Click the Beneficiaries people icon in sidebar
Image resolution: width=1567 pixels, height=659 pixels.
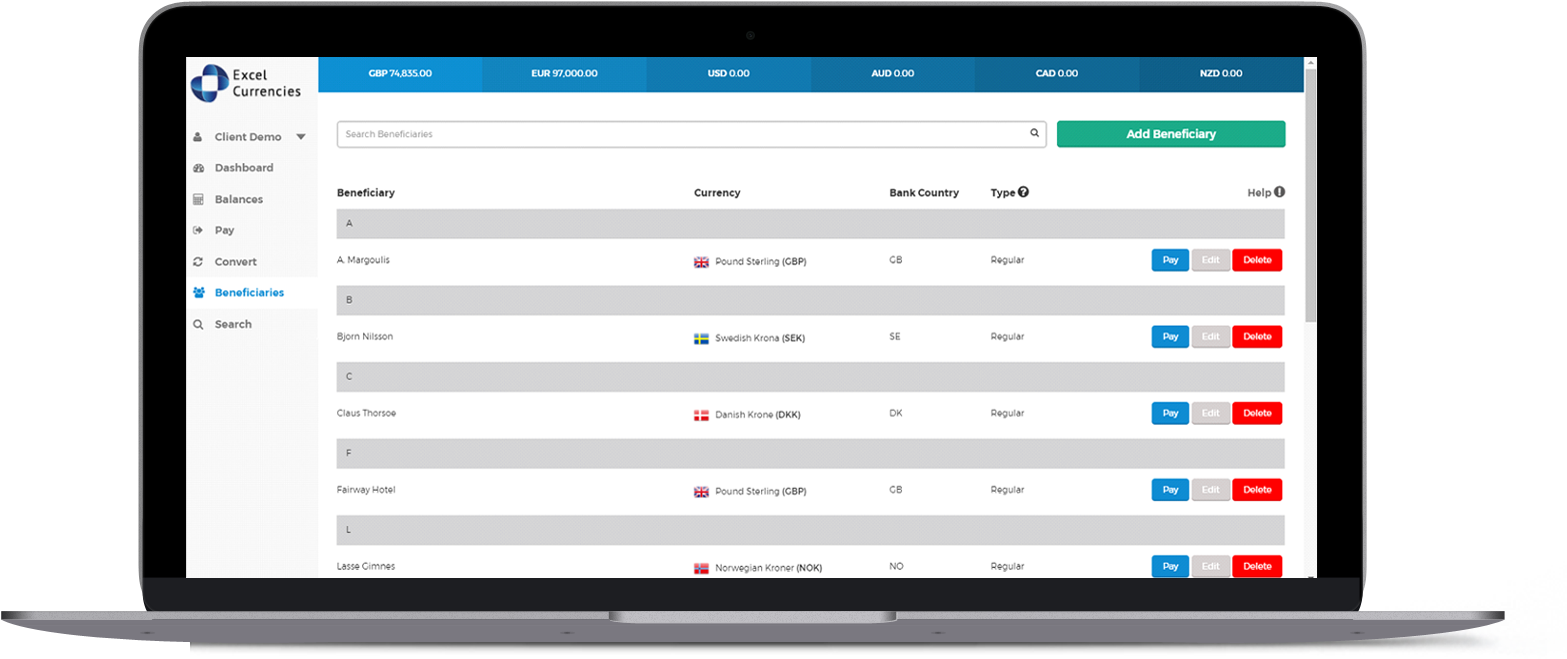[x=198, y=293]
